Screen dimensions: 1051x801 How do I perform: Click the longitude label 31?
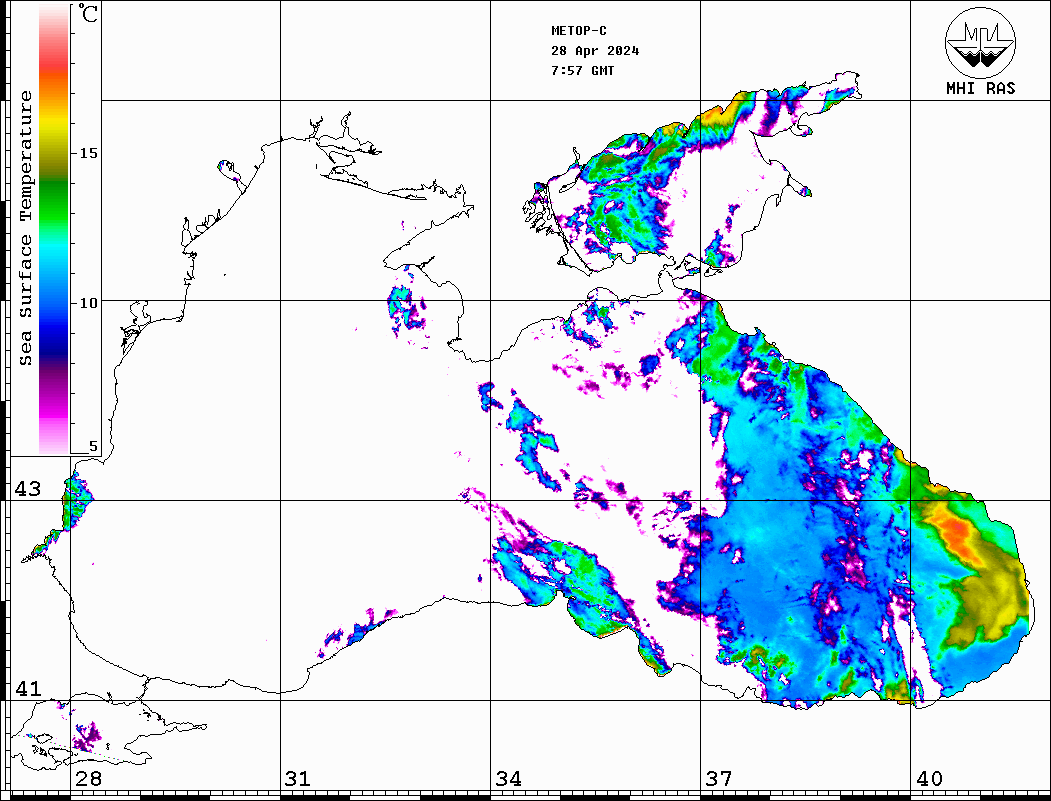[x=297, y=779]
